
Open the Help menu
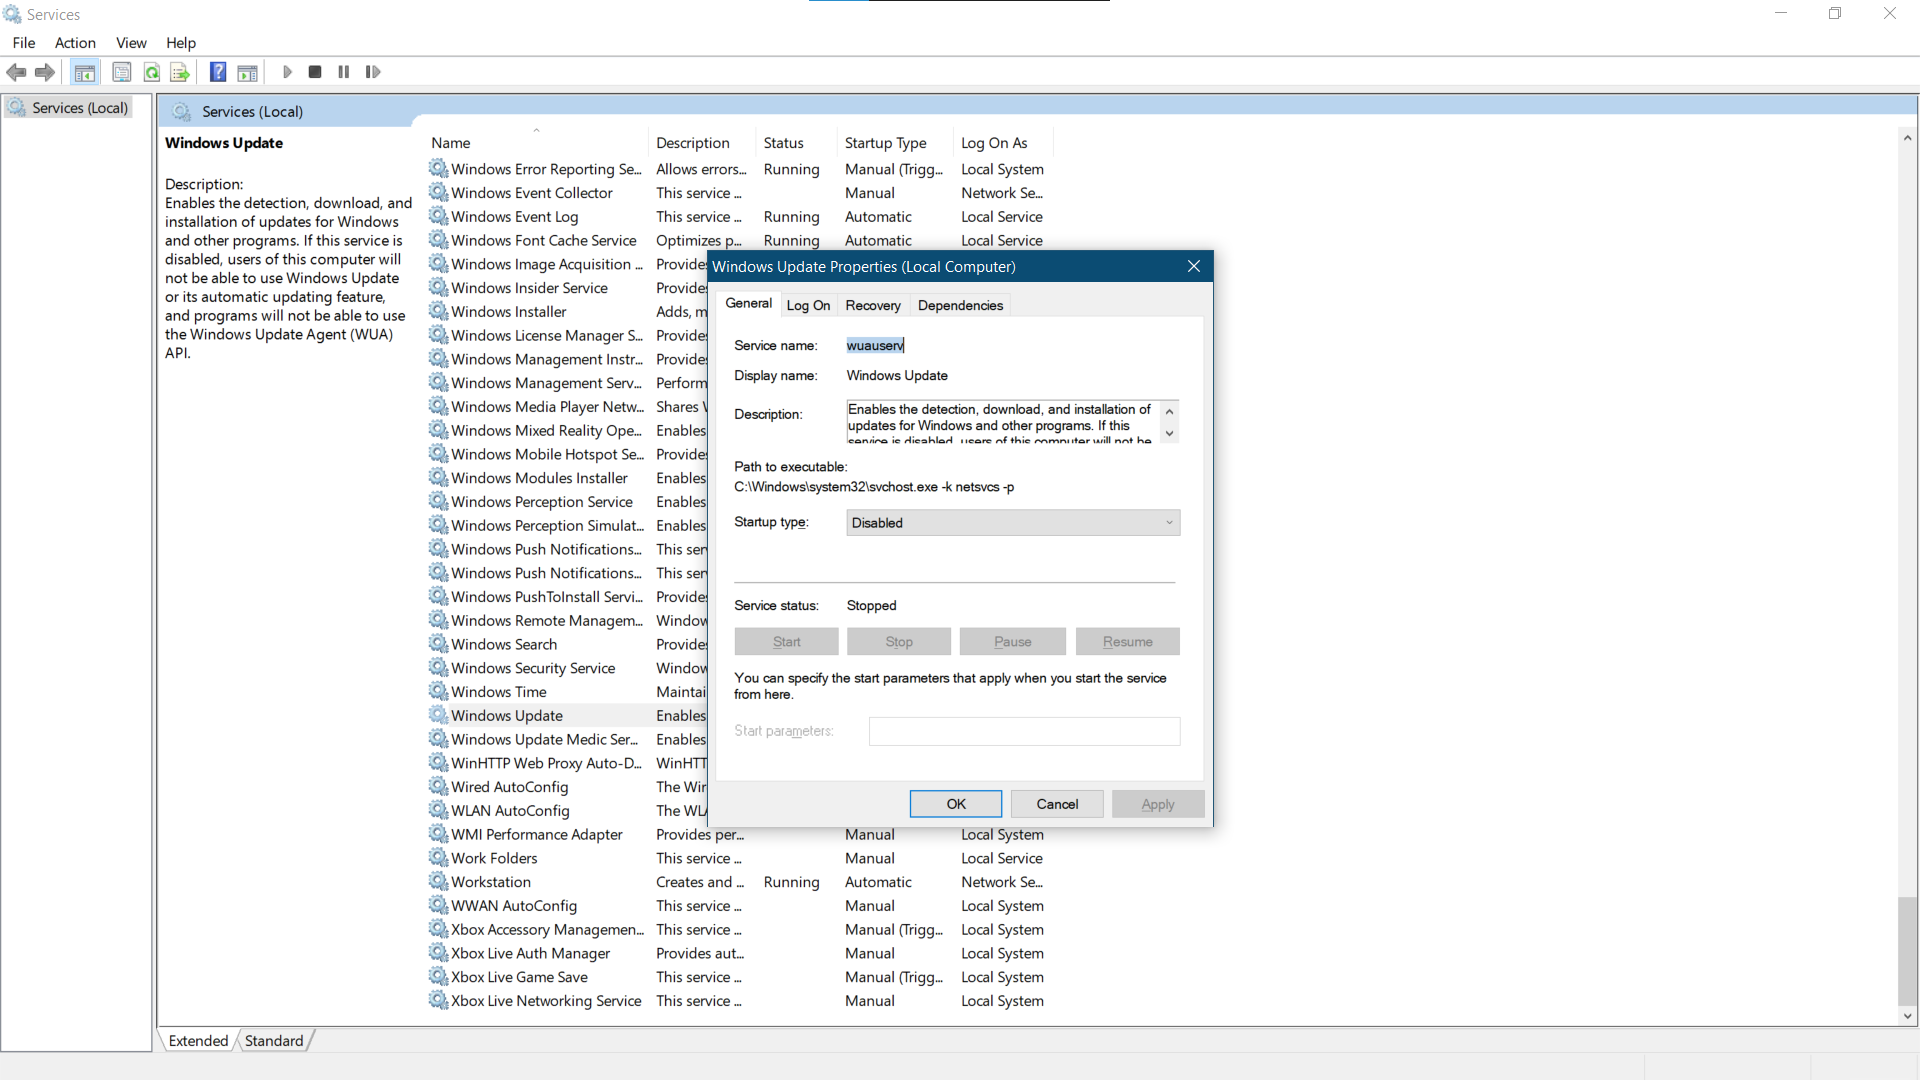click(181, 42)
